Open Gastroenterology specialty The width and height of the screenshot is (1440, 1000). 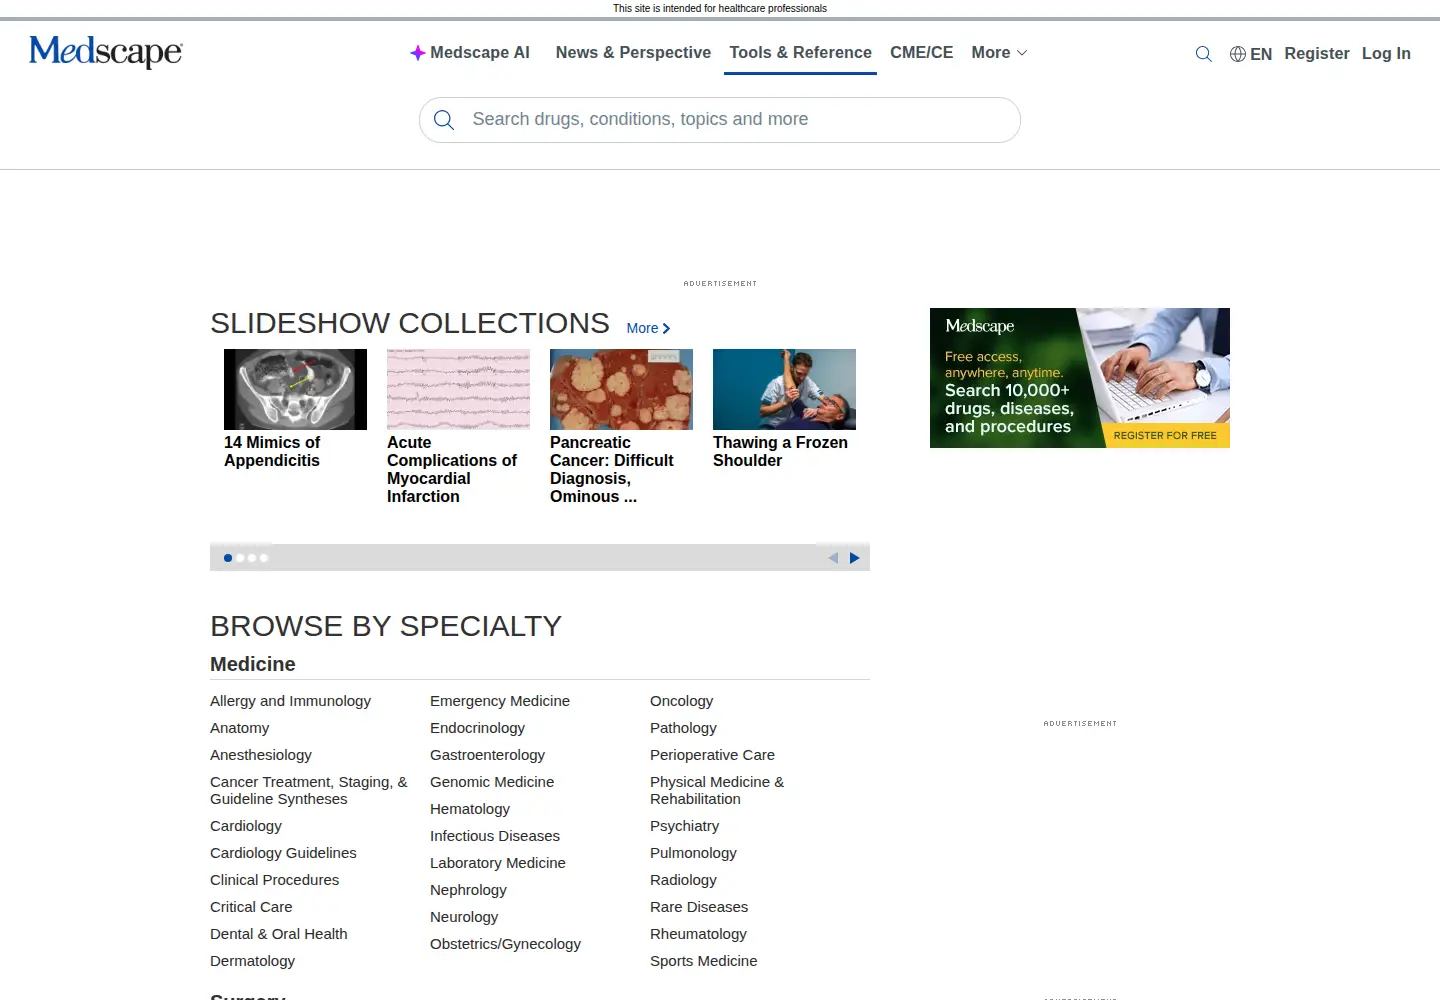pos(487,755)
